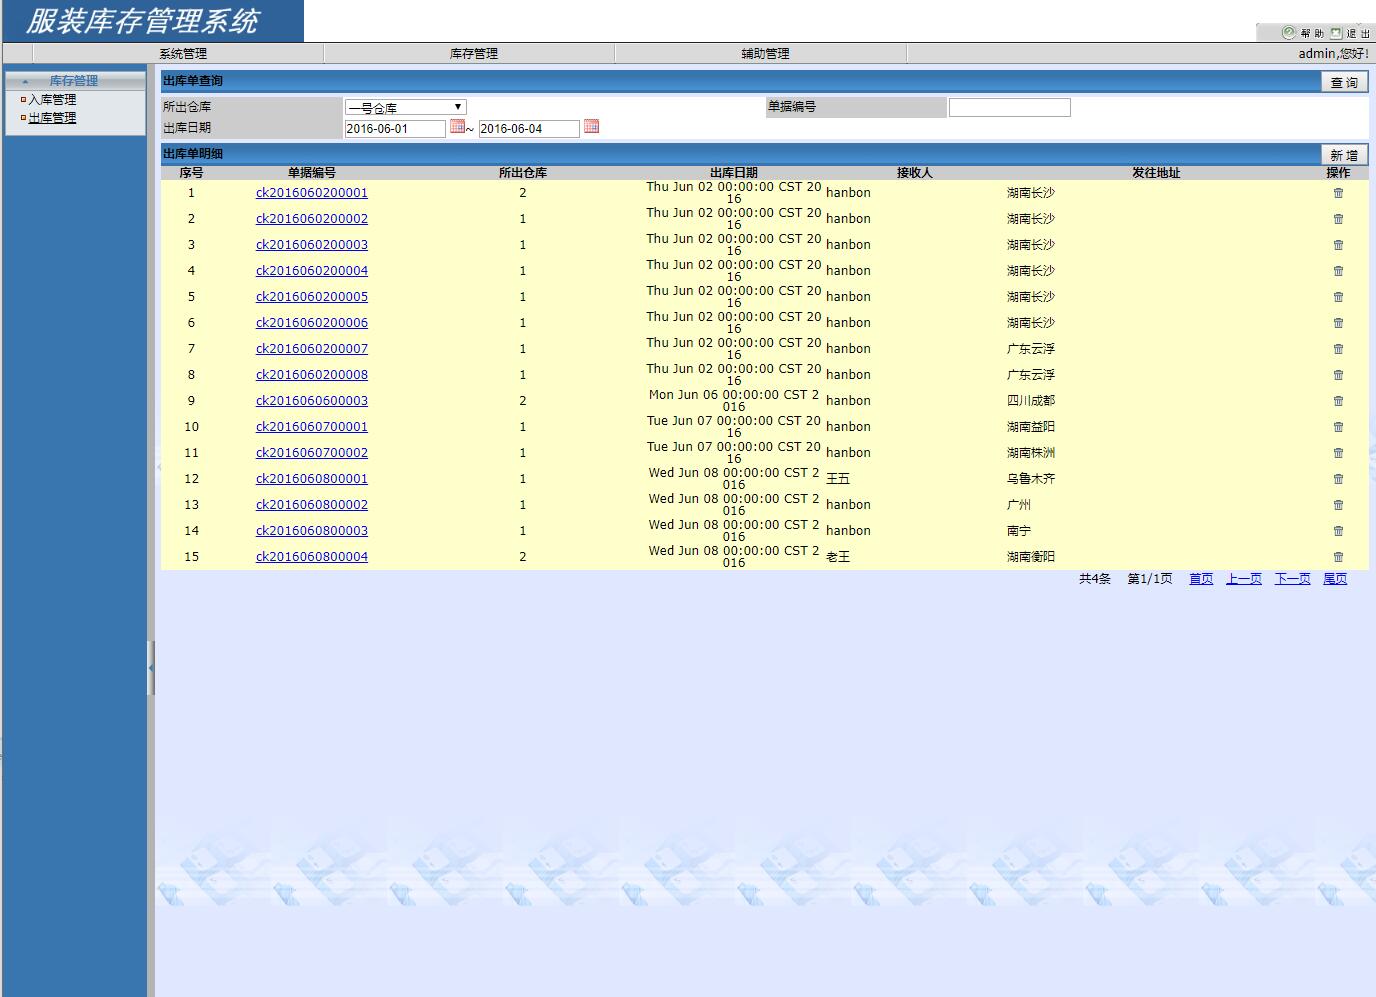Open the 所出仓库 warehouse dropdown
Image resolution: width=1376 pixels, height=997 pixels.
tap(405, 107)
